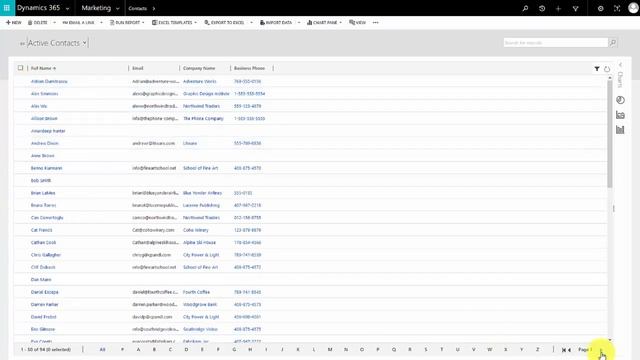
Task: Go to the first page of records
Action: tap(564, 350)
